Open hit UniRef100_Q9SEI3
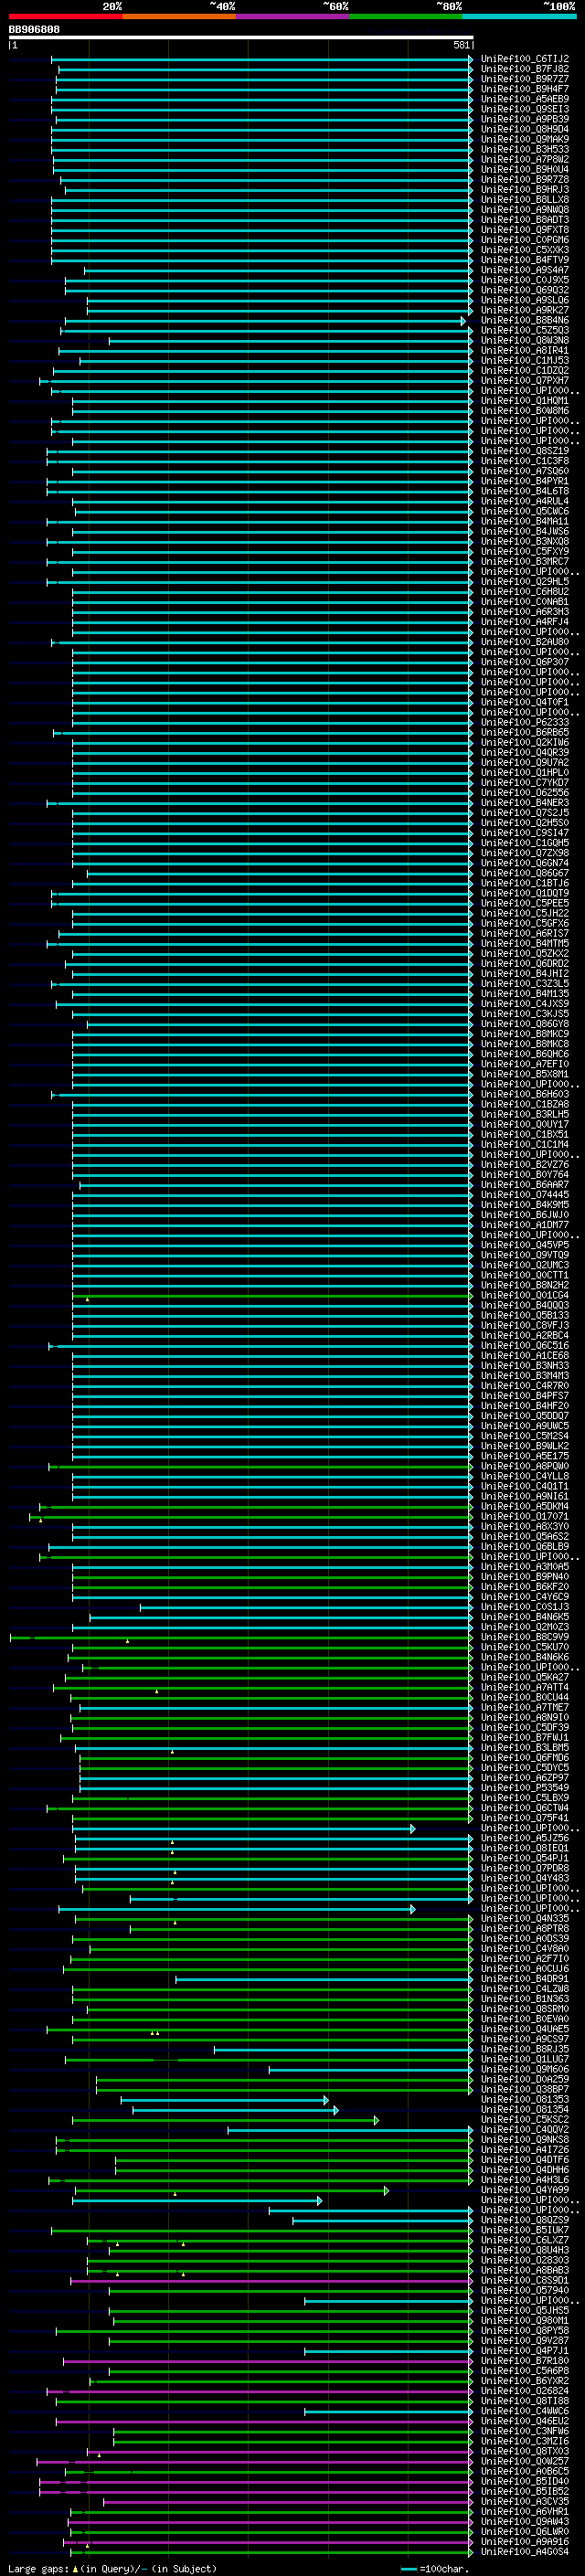 (525, 109)
